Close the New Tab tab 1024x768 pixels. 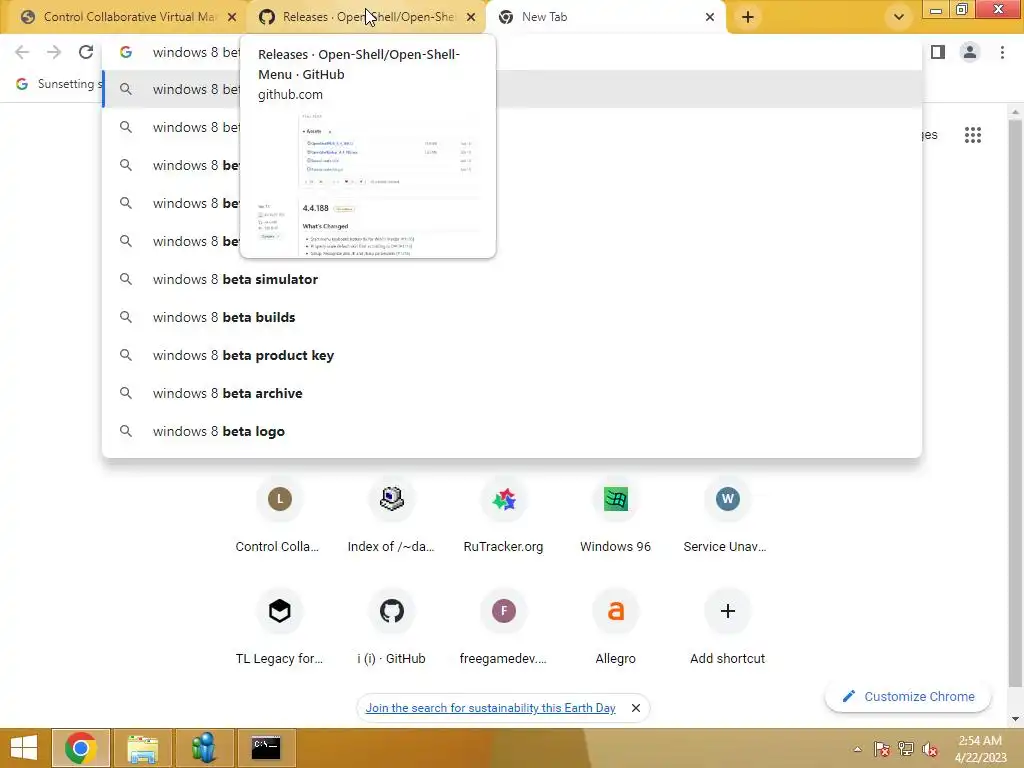tap(710, 17)
